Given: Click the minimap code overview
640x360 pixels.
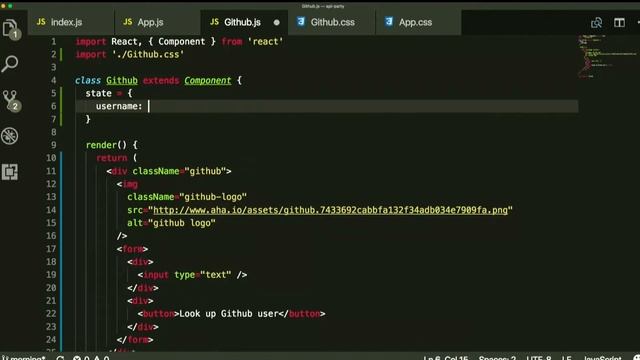Looking at the screenshot, I should pos(608,56).
